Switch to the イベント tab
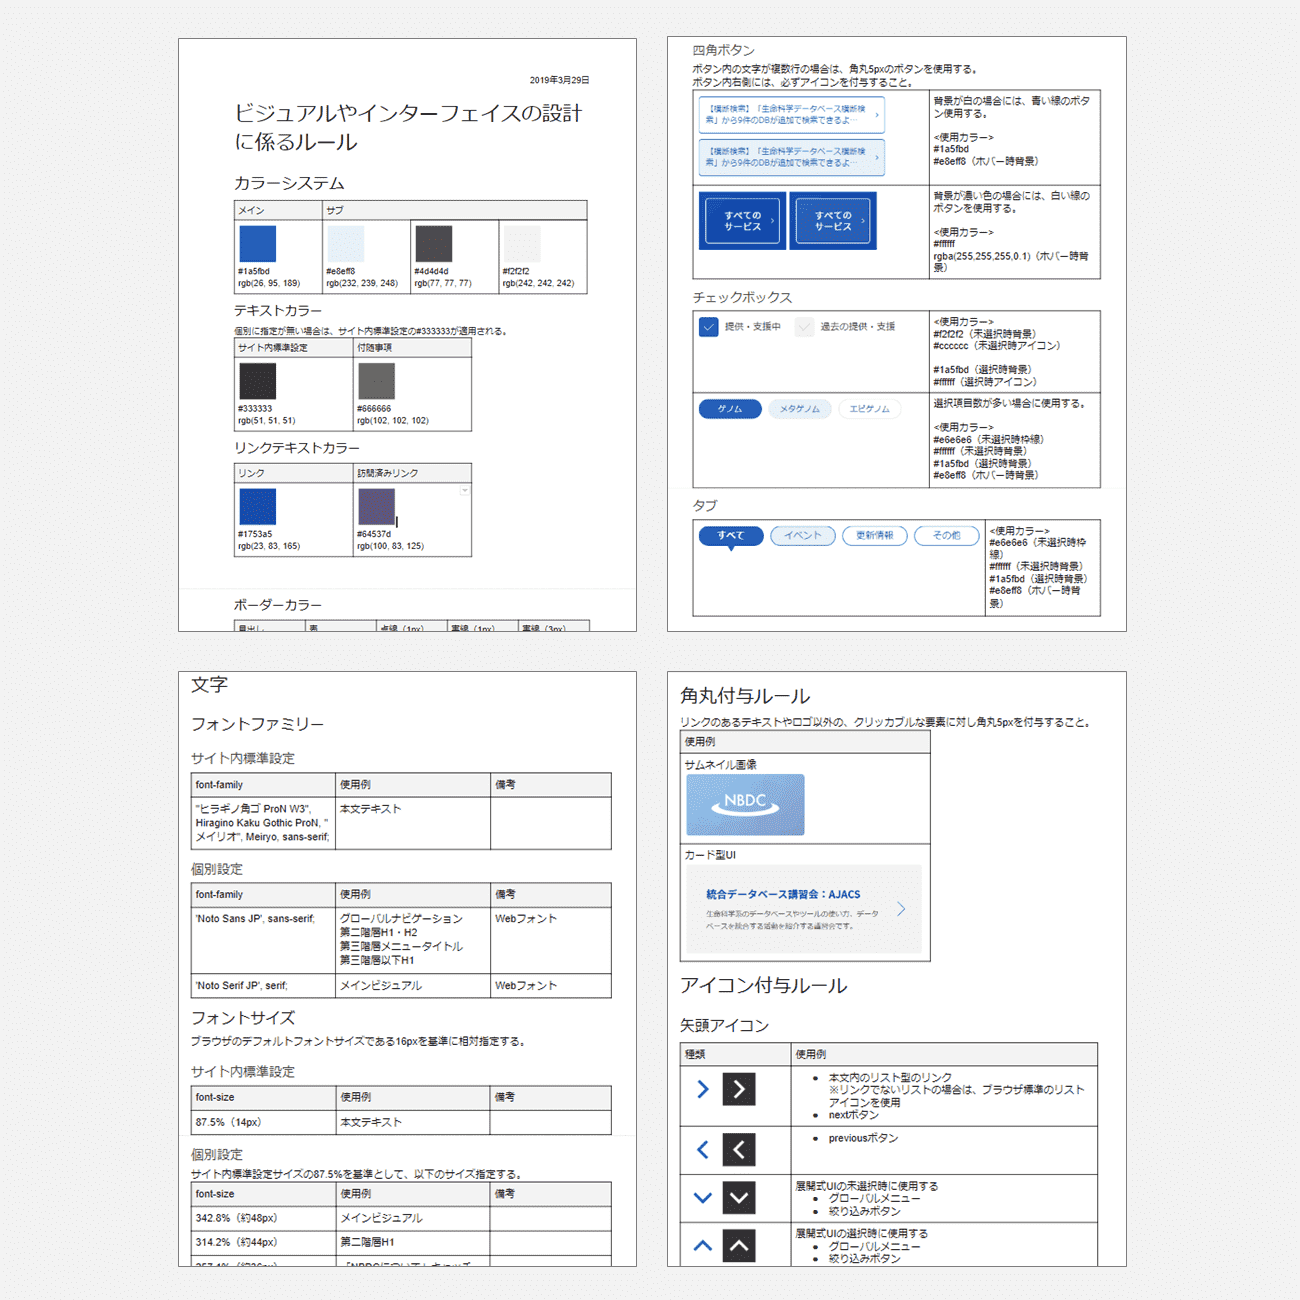This screenshot has width=1300, height=1300. click(x=802, y=536)
